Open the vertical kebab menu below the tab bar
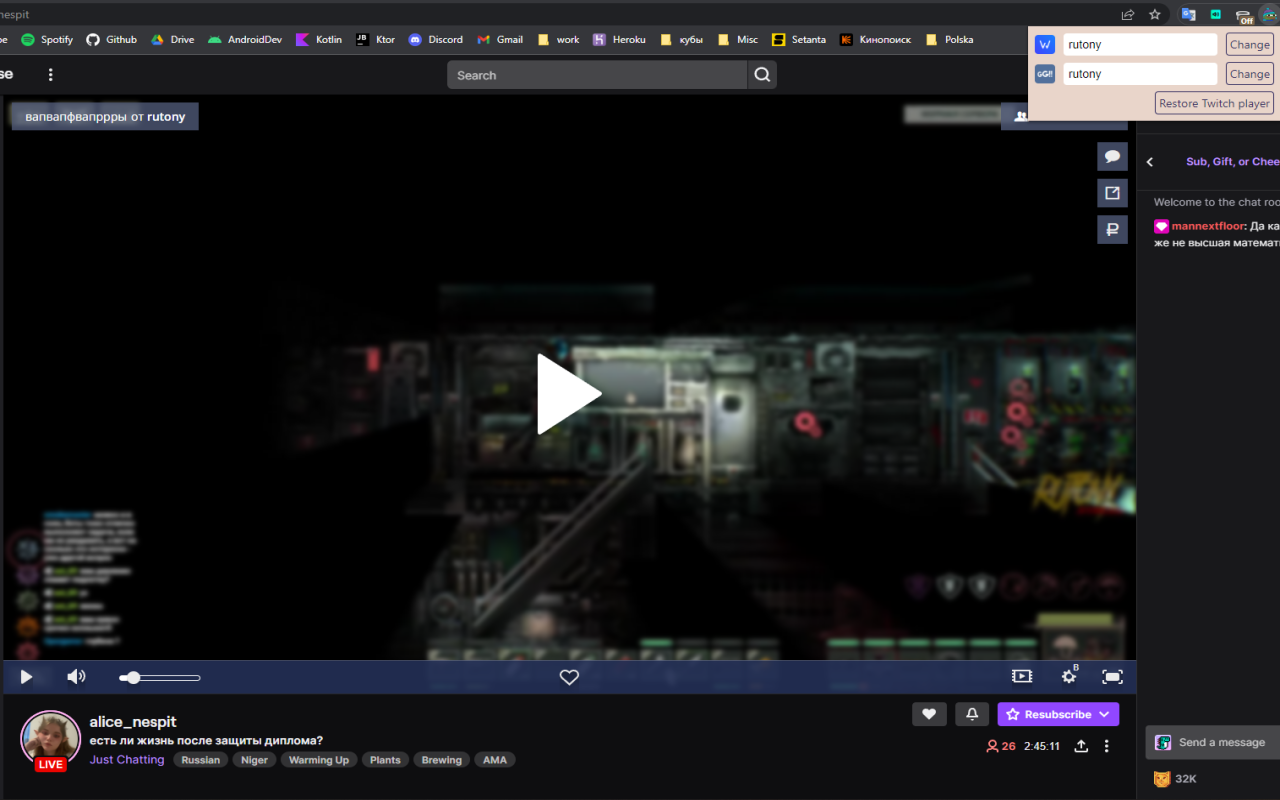This screenshot has width=1280, height=800. pos(50,75)
